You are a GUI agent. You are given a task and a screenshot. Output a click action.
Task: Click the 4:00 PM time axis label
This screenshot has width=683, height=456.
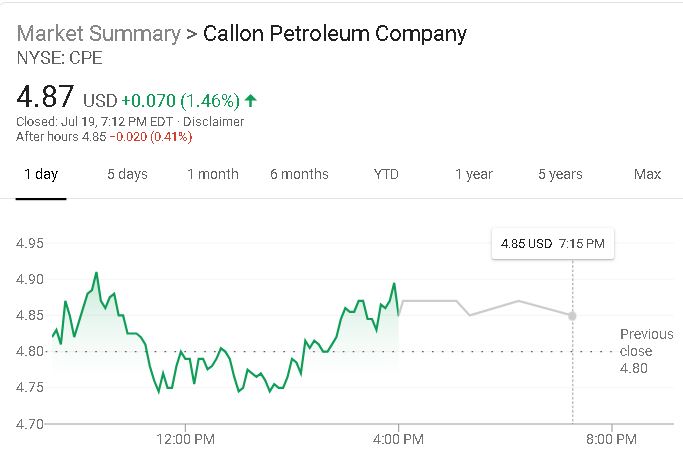point(399,438)
